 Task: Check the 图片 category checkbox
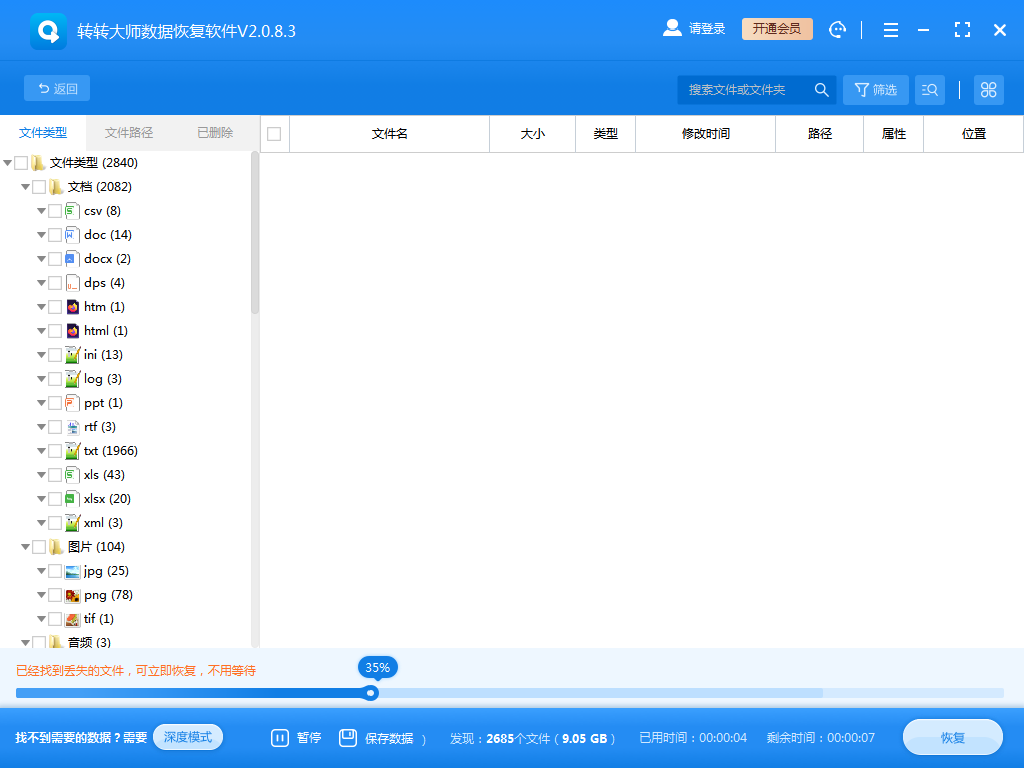click(x=41, y=546)
